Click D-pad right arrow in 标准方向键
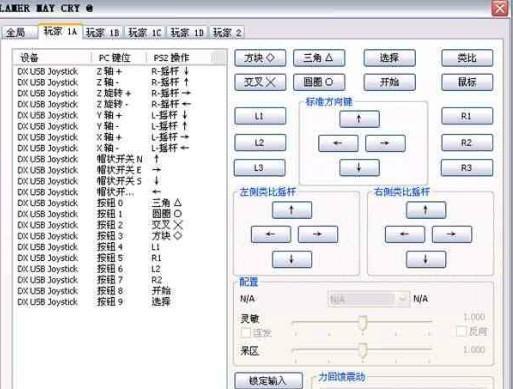 385,143
